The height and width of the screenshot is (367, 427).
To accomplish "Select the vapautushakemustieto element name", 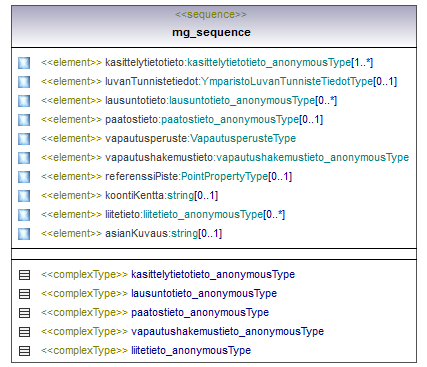I will click(159, 157).
